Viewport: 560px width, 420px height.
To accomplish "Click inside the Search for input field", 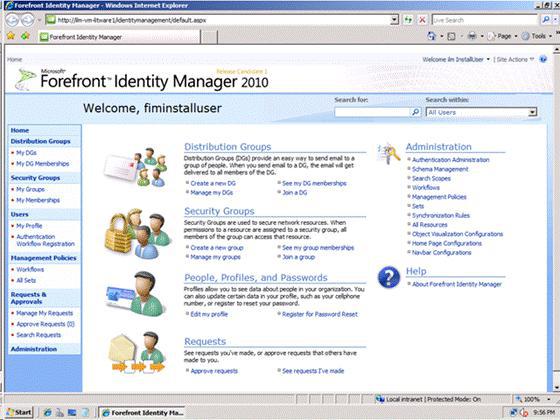I will (372, 112).
